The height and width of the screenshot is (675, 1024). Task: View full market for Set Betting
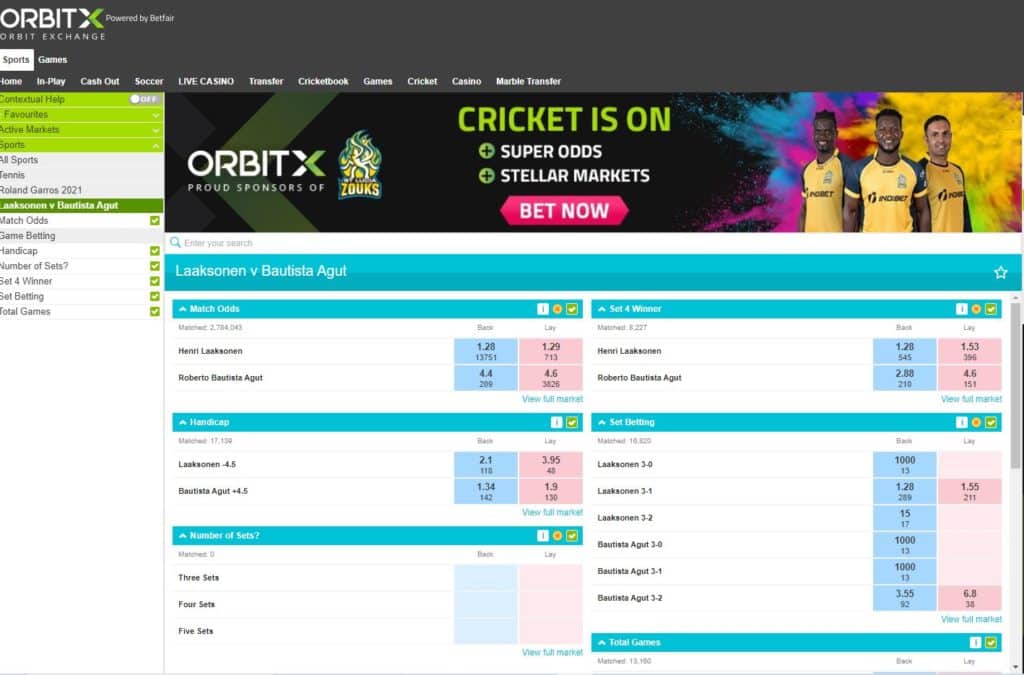[x=971, y=619]
